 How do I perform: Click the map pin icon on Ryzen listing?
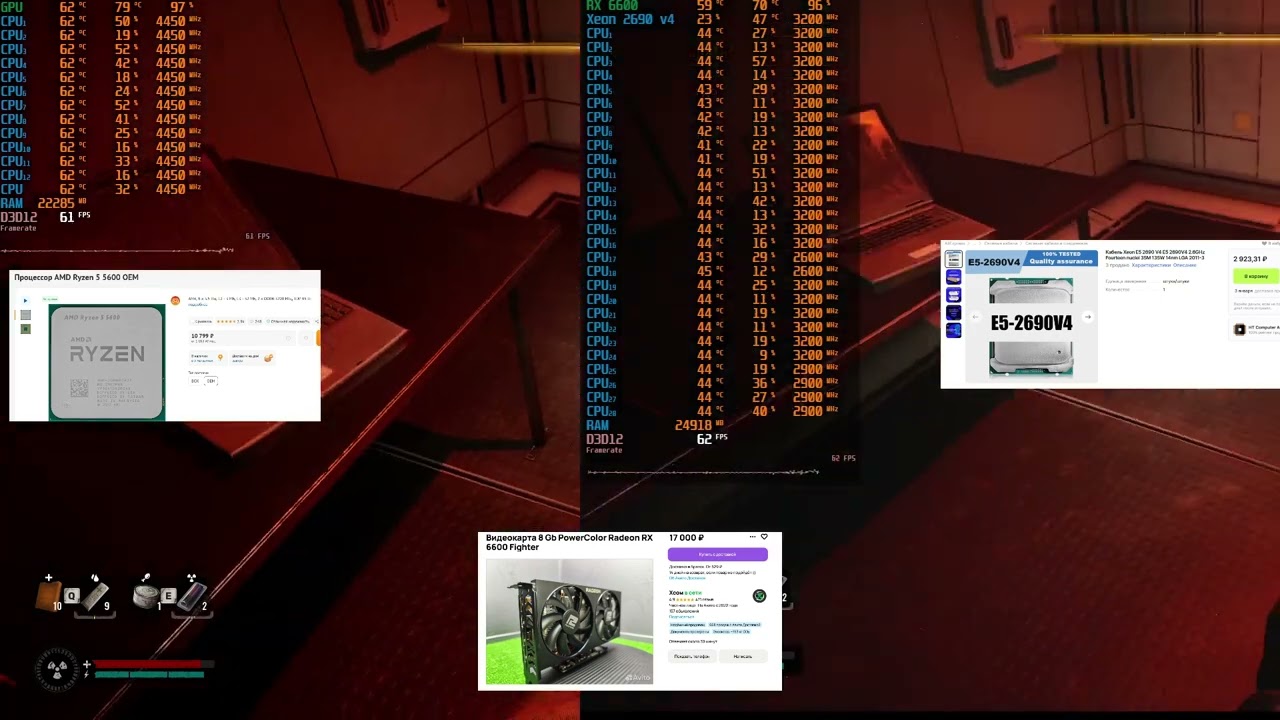coord(220,356)
